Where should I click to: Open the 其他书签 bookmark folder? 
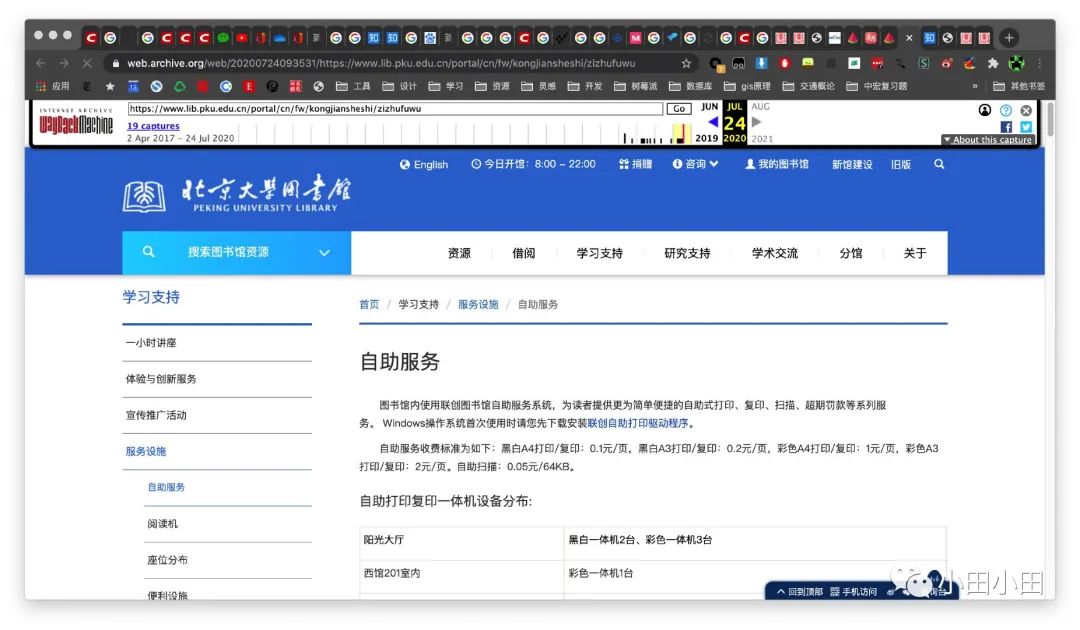1019,86
